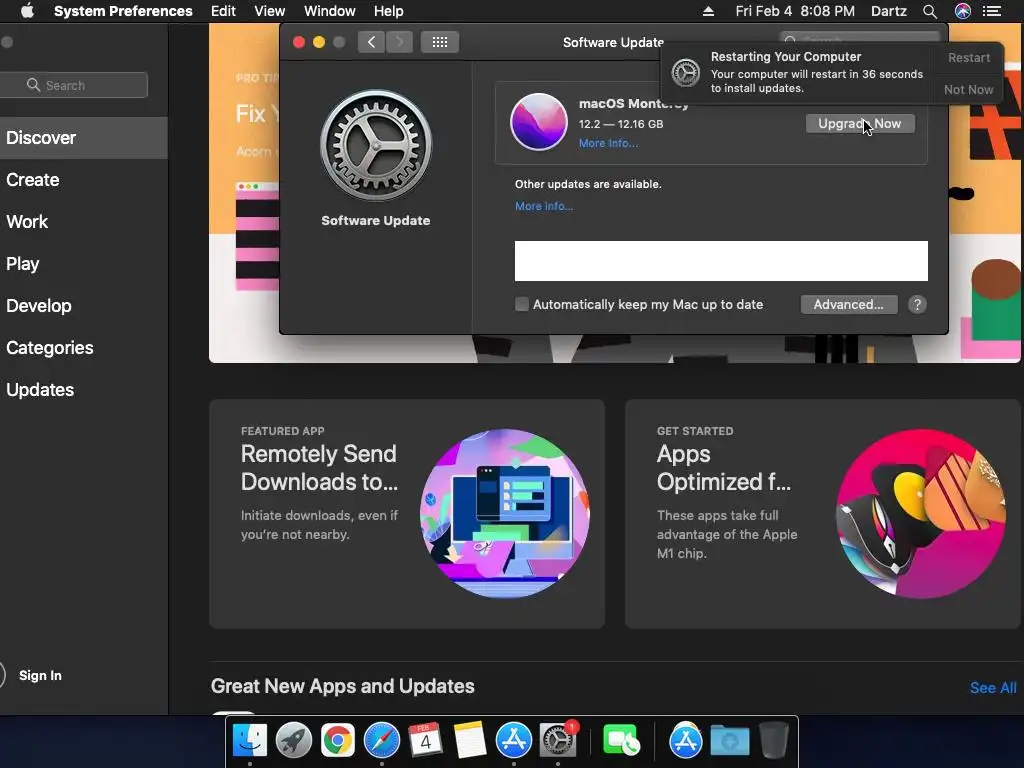Open Finder from the Dock
This screenshot has width=1024, height=768.
[250, 741]
